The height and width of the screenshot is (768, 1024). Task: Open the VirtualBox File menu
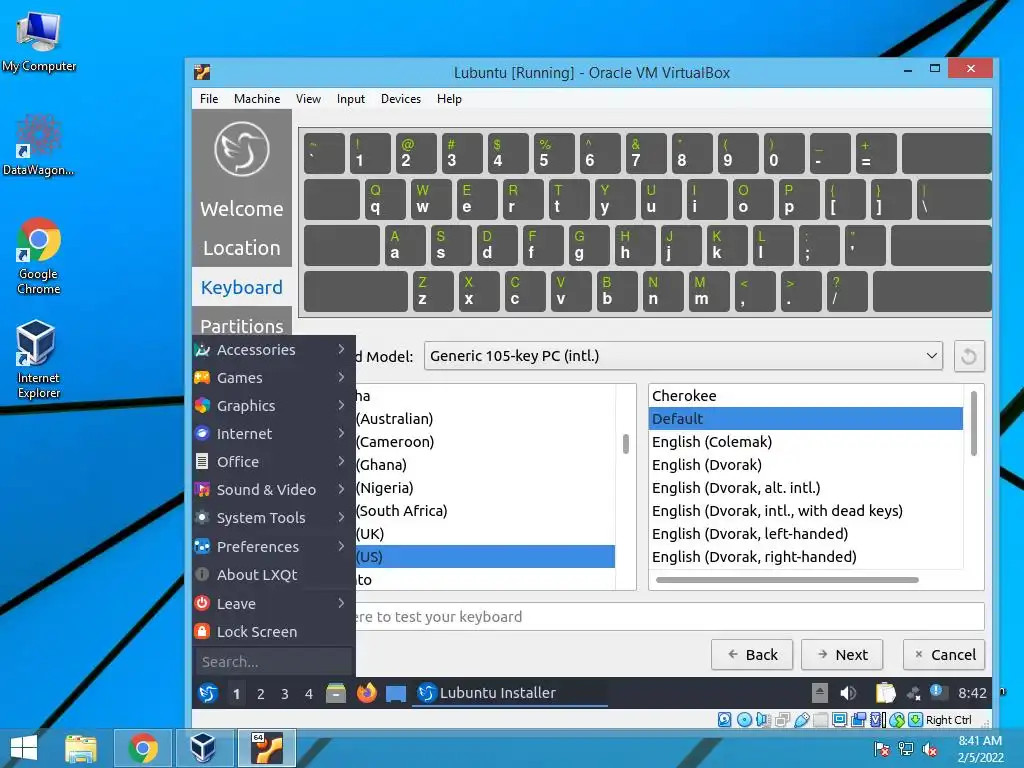[x=209, y=99]
